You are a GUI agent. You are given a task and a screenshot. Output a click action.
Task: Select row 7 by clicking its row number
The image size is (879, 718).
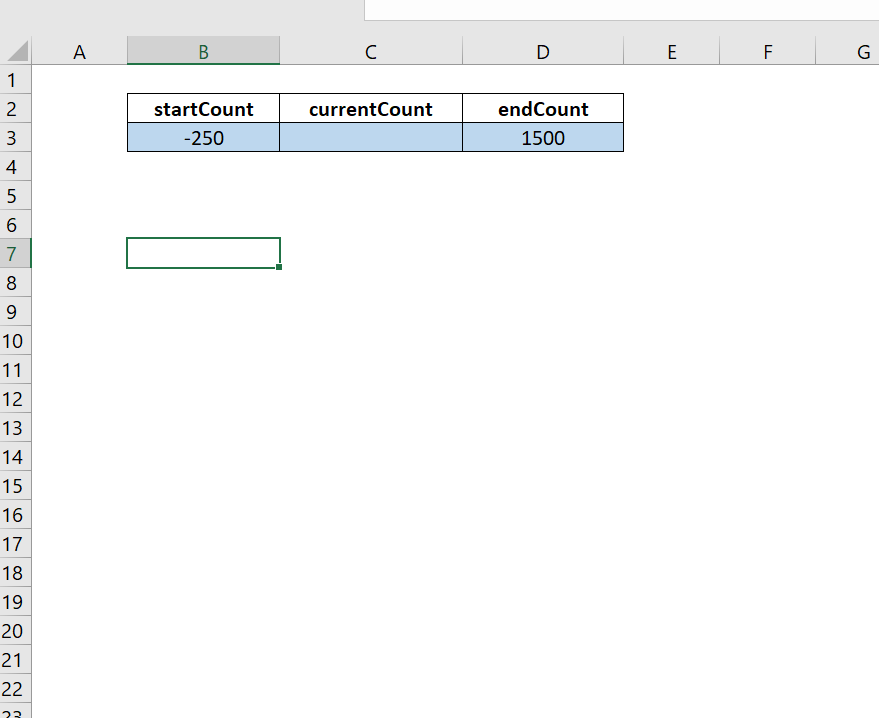pyautogui.click(x=14, y=253)
